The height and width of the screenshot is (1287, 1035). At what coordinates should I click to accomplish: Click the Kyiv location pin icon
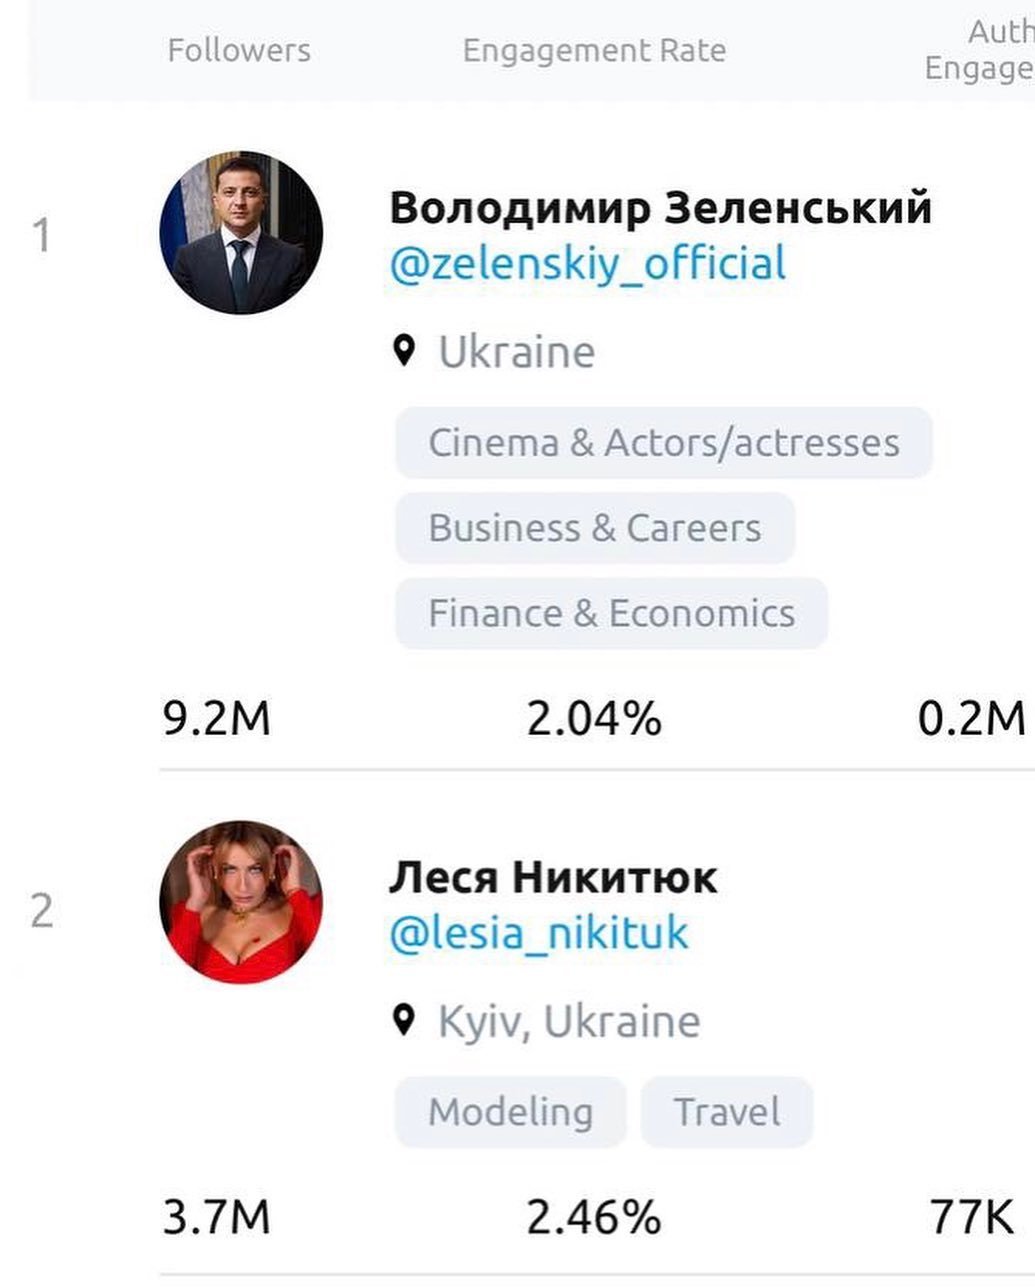[404, 1020]
